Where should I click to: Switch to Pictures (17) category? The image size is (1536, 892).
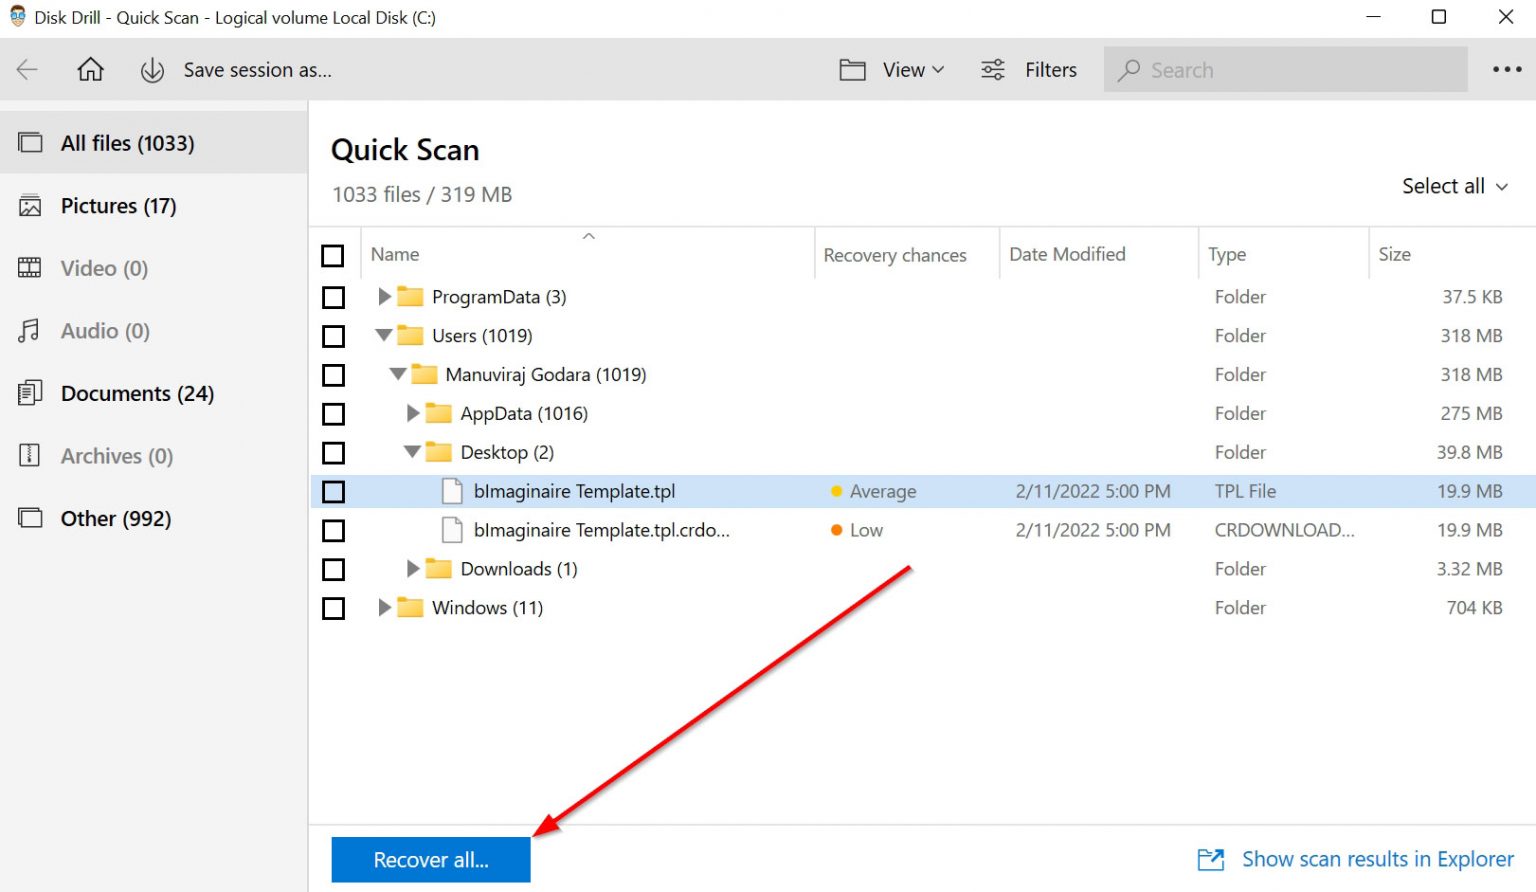[x=154, y=206]
